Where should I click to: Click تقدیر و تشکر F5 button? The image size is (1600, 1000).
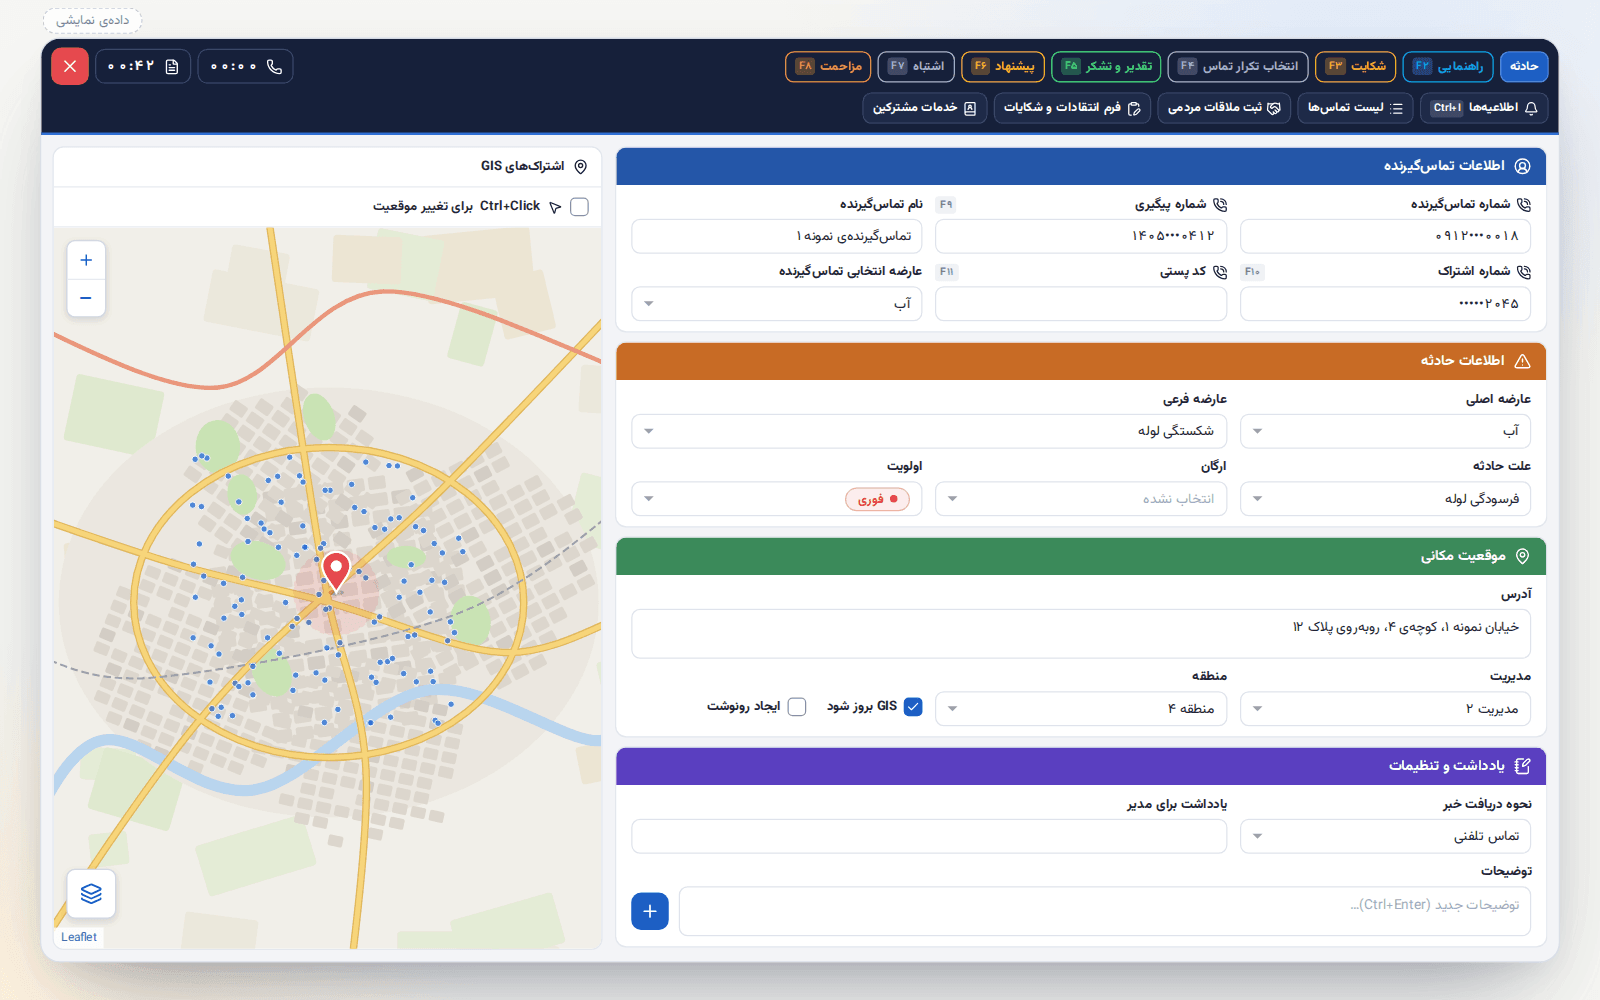click(1106, 66)
